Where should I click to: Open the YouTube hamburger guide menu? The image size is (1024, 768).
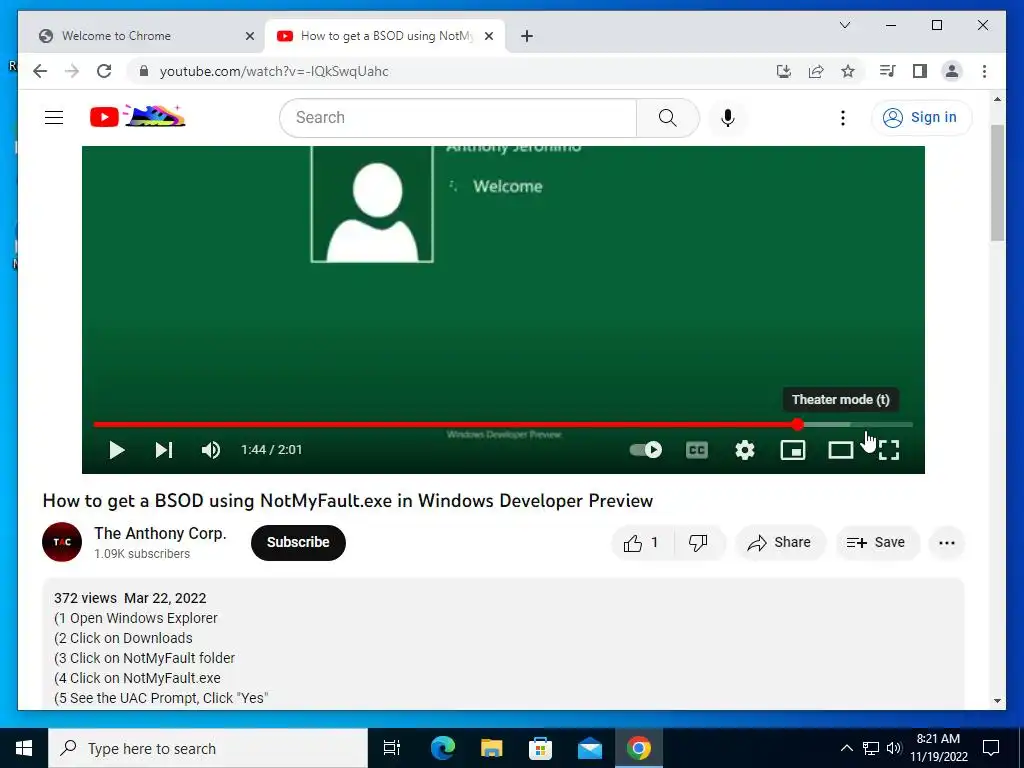click(x=54, y=118)
